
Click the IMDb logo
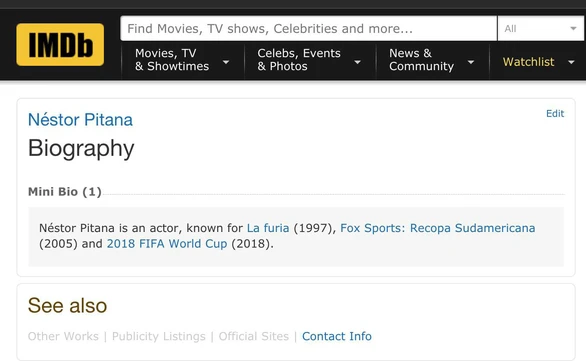click(x=60, y=44)
